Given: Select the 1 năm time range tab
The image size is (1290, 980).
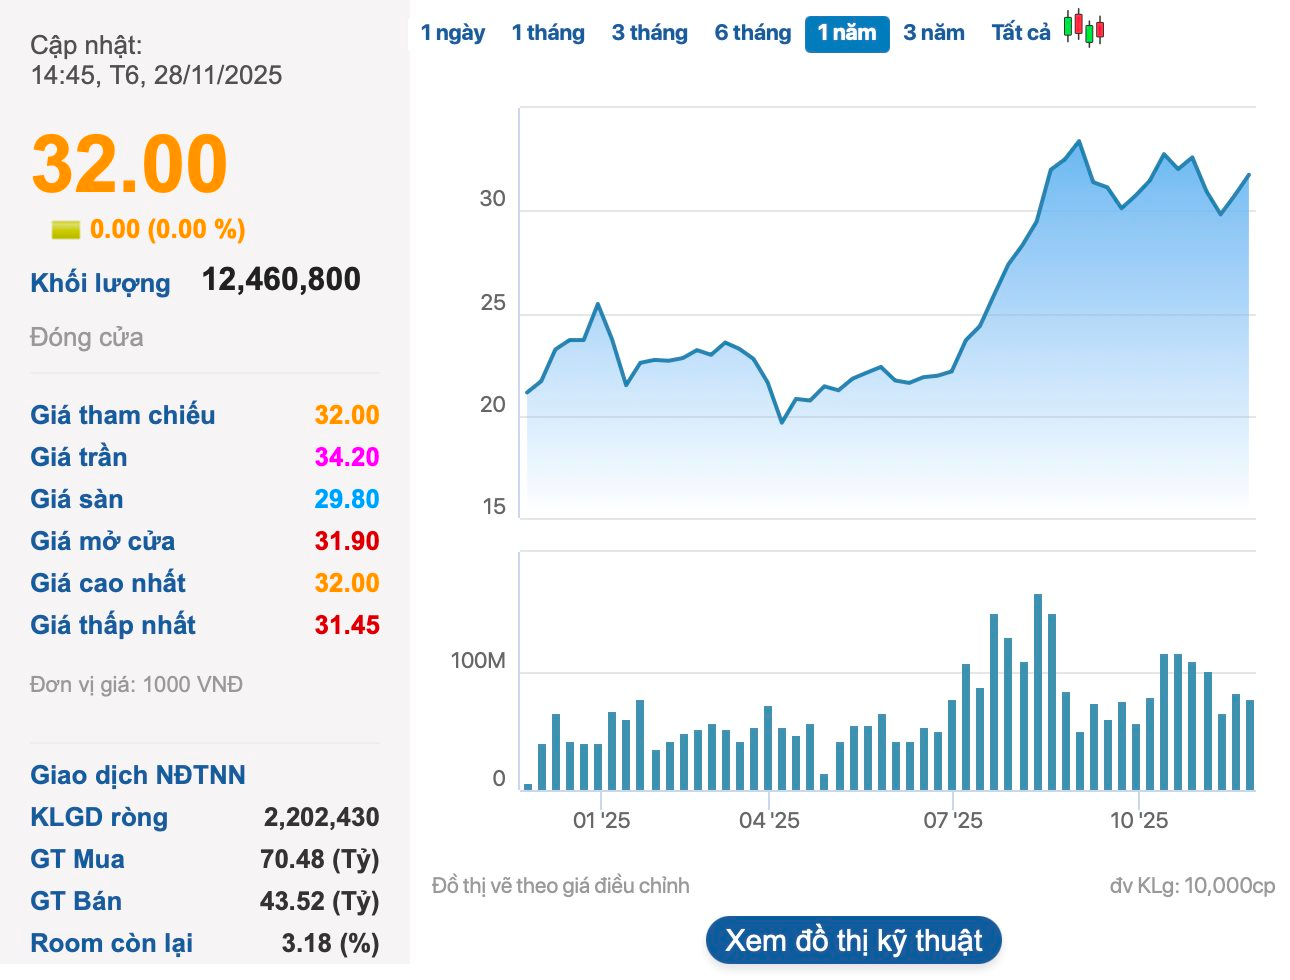Looking at the screenshot, I should pos(847,33).
